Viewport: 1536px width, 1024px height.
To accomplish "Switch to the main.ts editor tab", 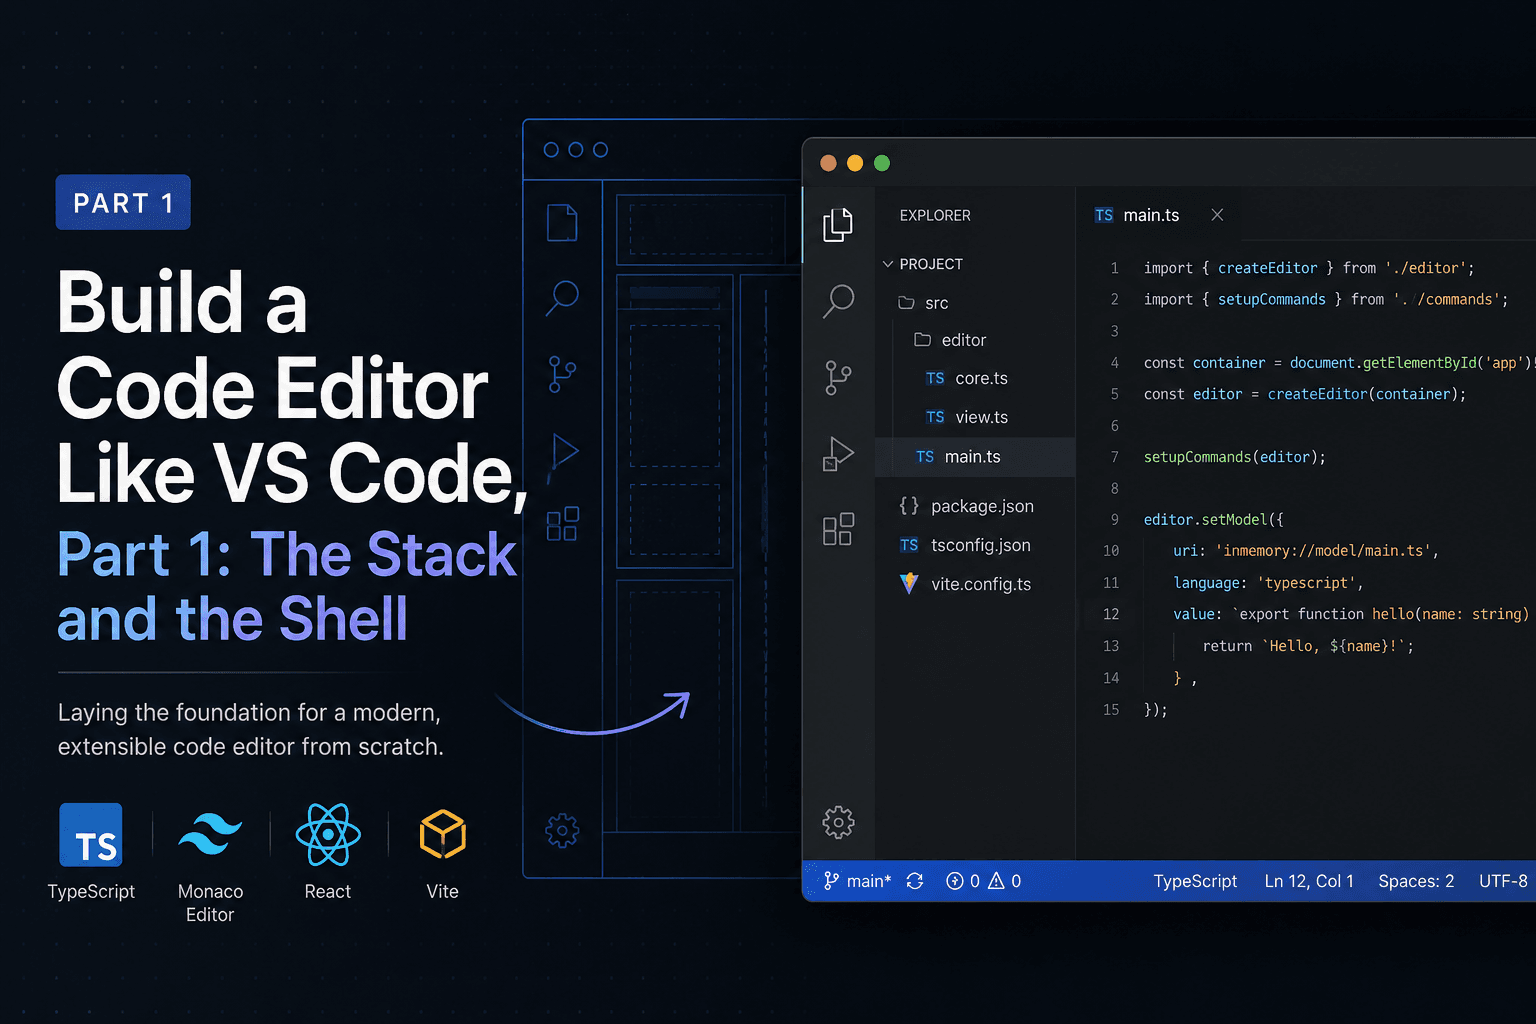I will coord(1151,215).
